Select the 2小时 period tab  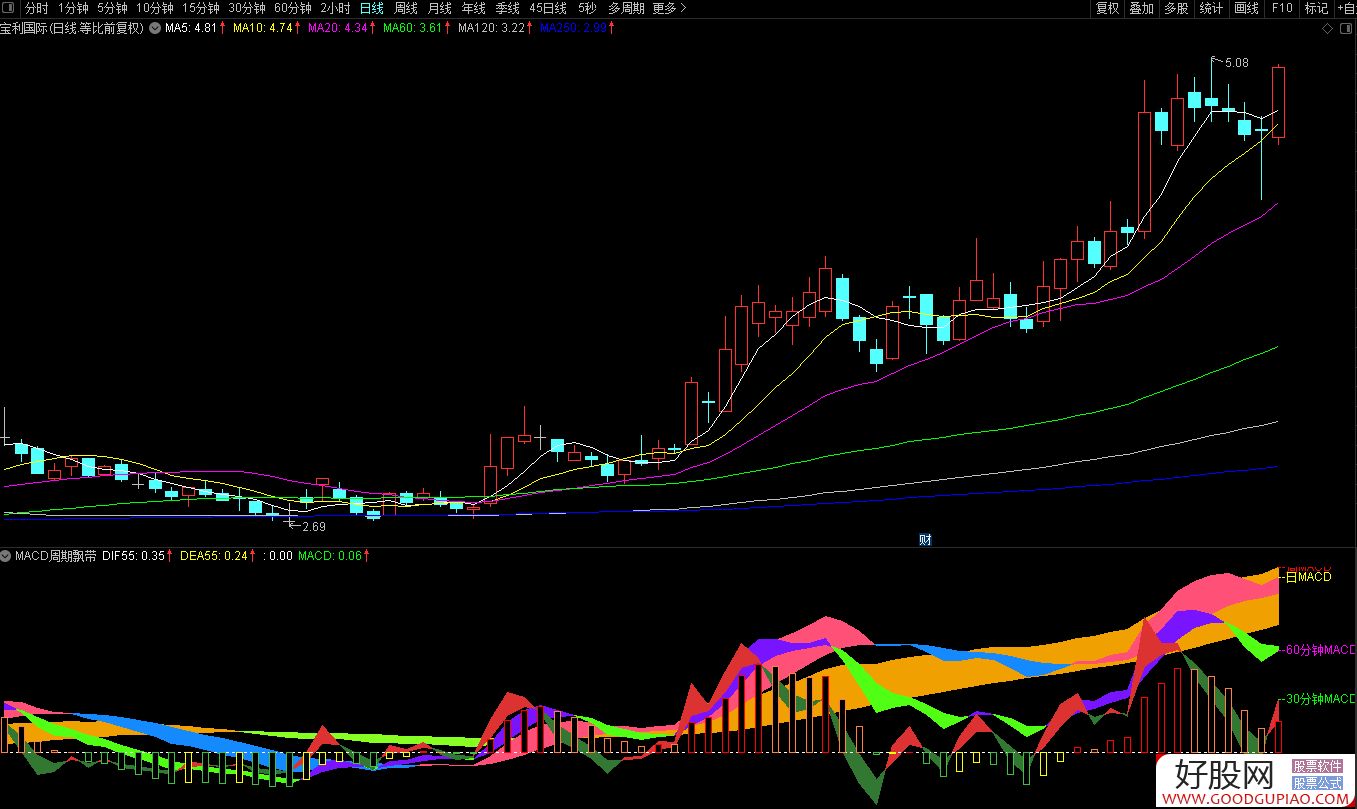tap(335, 8)
